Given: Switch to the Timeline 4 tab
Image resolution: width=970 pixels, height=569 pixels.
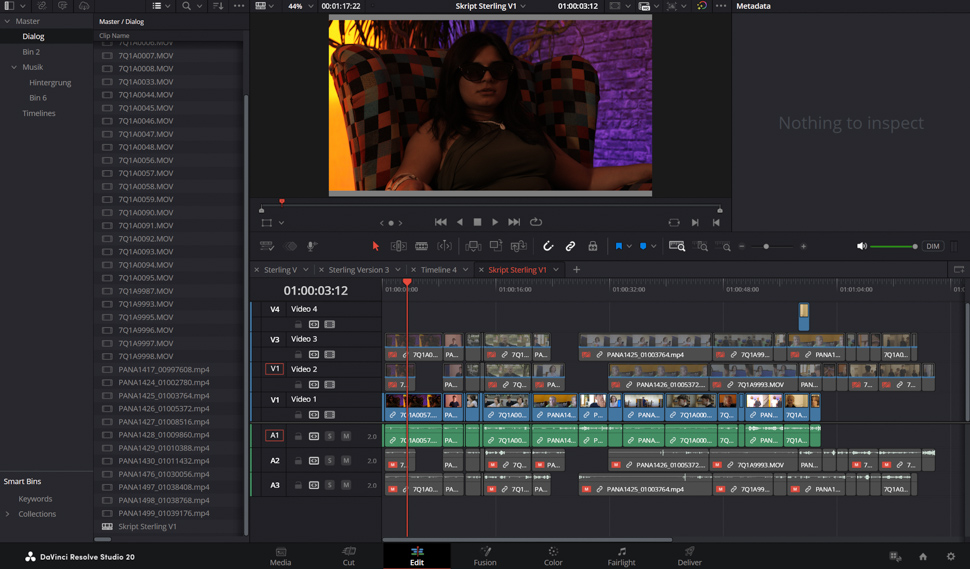Looking at the screenshot, I should pyautogui.click(x=438, y=270).
